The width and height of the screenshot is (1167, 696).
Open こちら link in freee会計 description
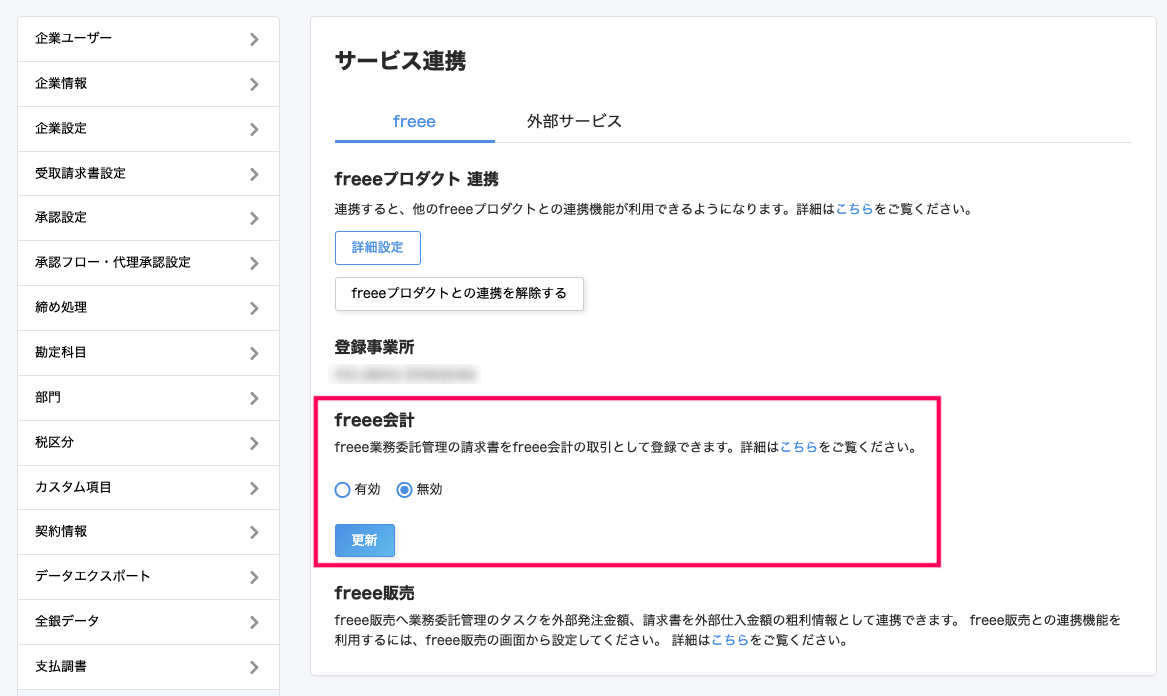pyautogui.click(x=799, y=447)
